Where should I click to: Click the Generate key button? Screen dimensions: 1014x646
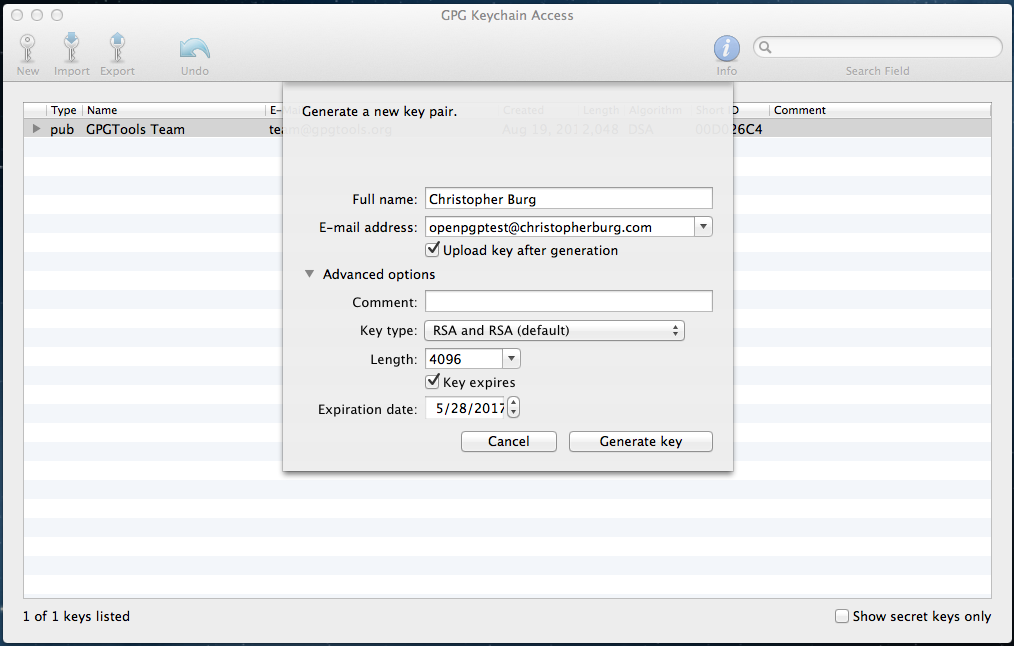pos(640,441)
